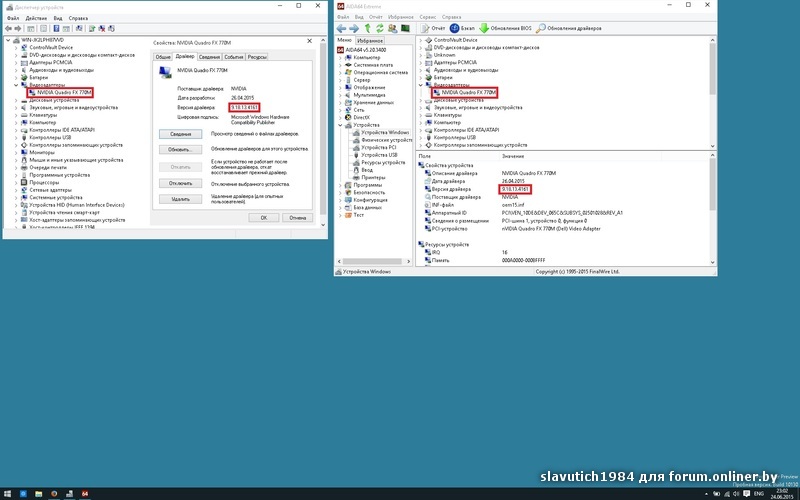Open the Сервис menu in AIDA64
Viewport: 800px width, 500px height.
428,17
